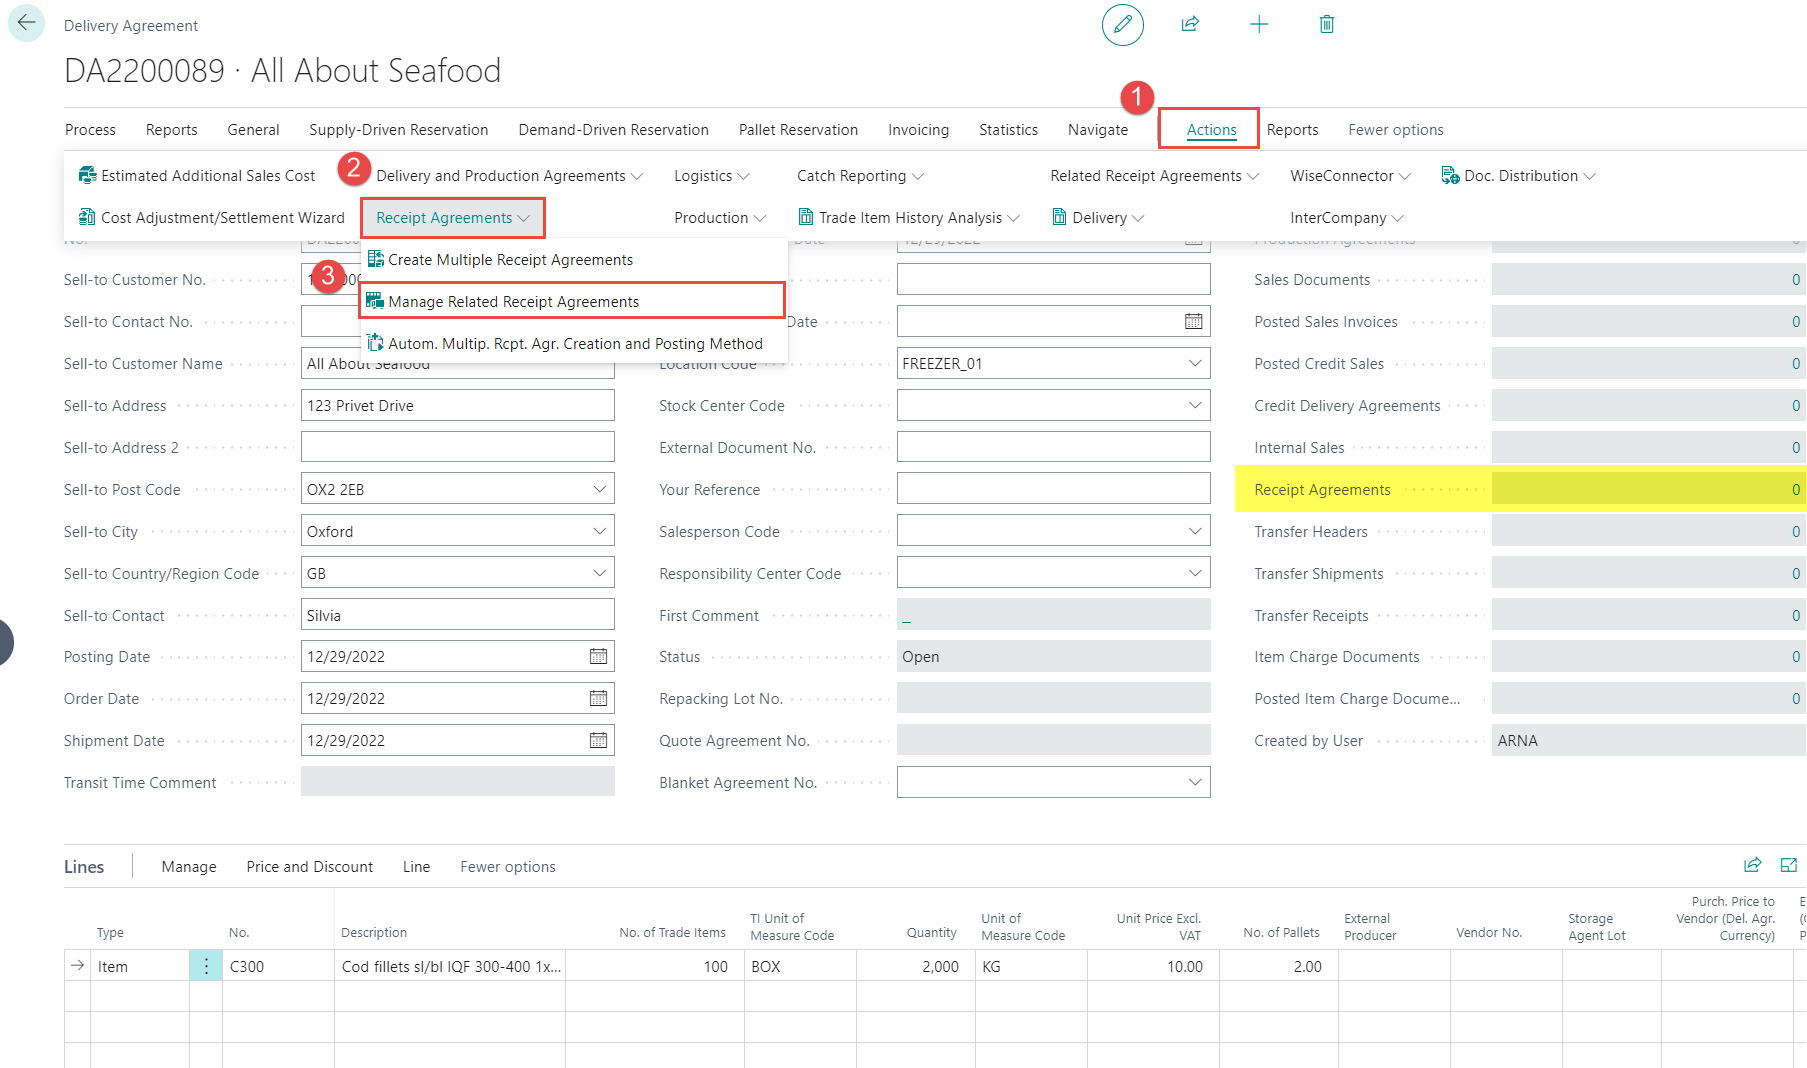Viewport: 1807px width, 1068px height.
Task: Expand the Salesperson Code dropdown
Action: tap(1194, 532)
